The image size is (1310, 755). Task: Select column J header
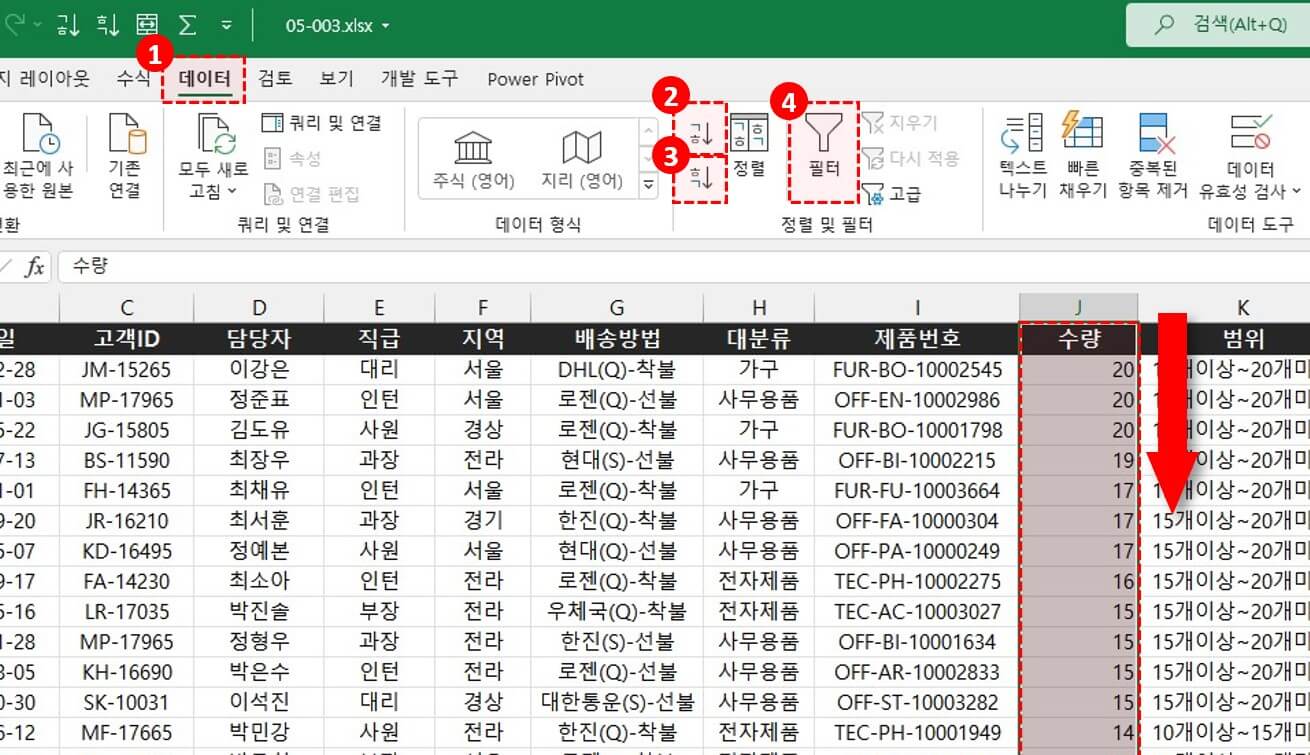1078,308
